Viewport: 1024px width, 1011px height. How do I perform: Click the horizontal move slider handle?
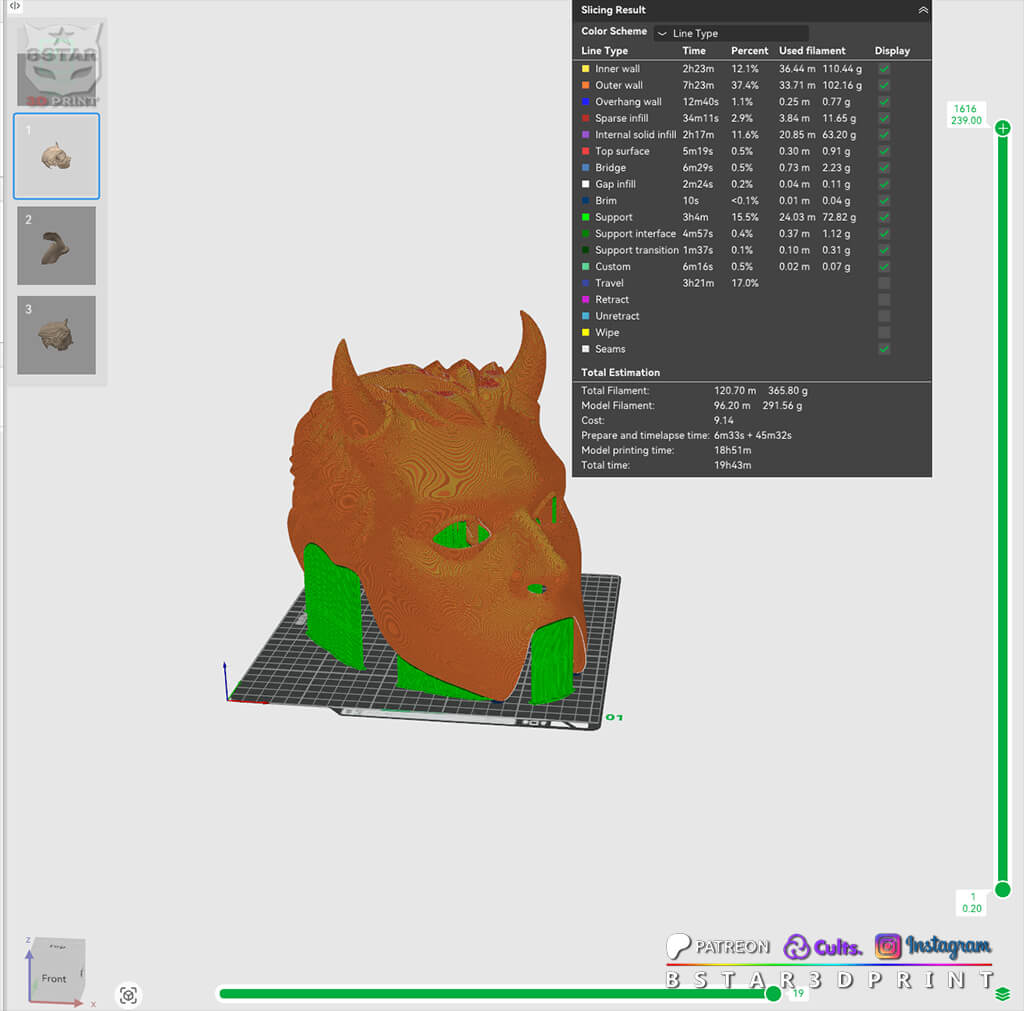(773, 993)
